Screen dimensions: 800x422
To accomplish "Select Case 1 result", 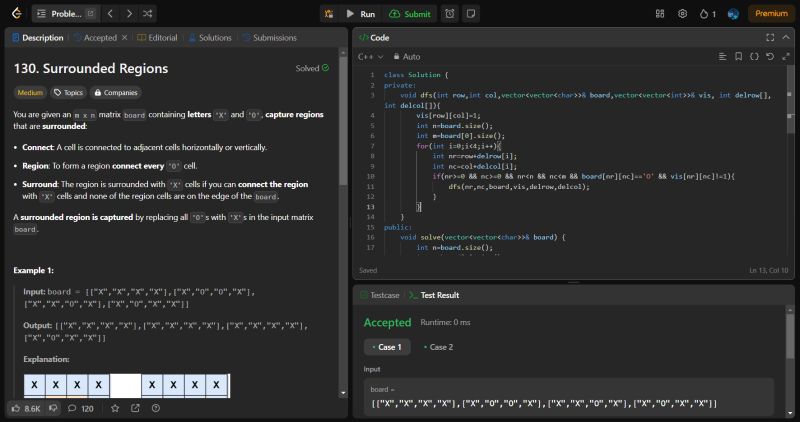I will coord(387,347).
